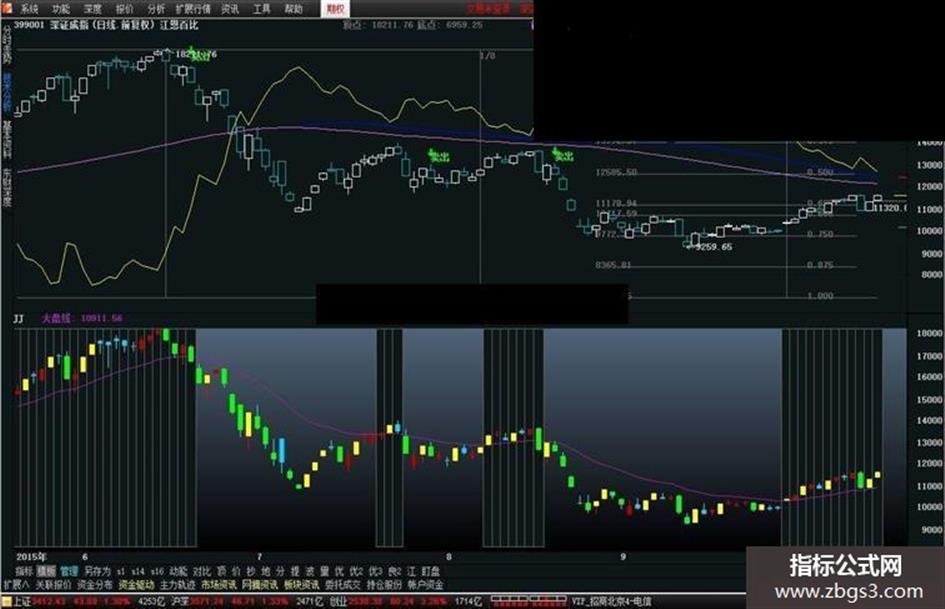Open the 技术分析 sidebar tab on left

tap(7, 92)
